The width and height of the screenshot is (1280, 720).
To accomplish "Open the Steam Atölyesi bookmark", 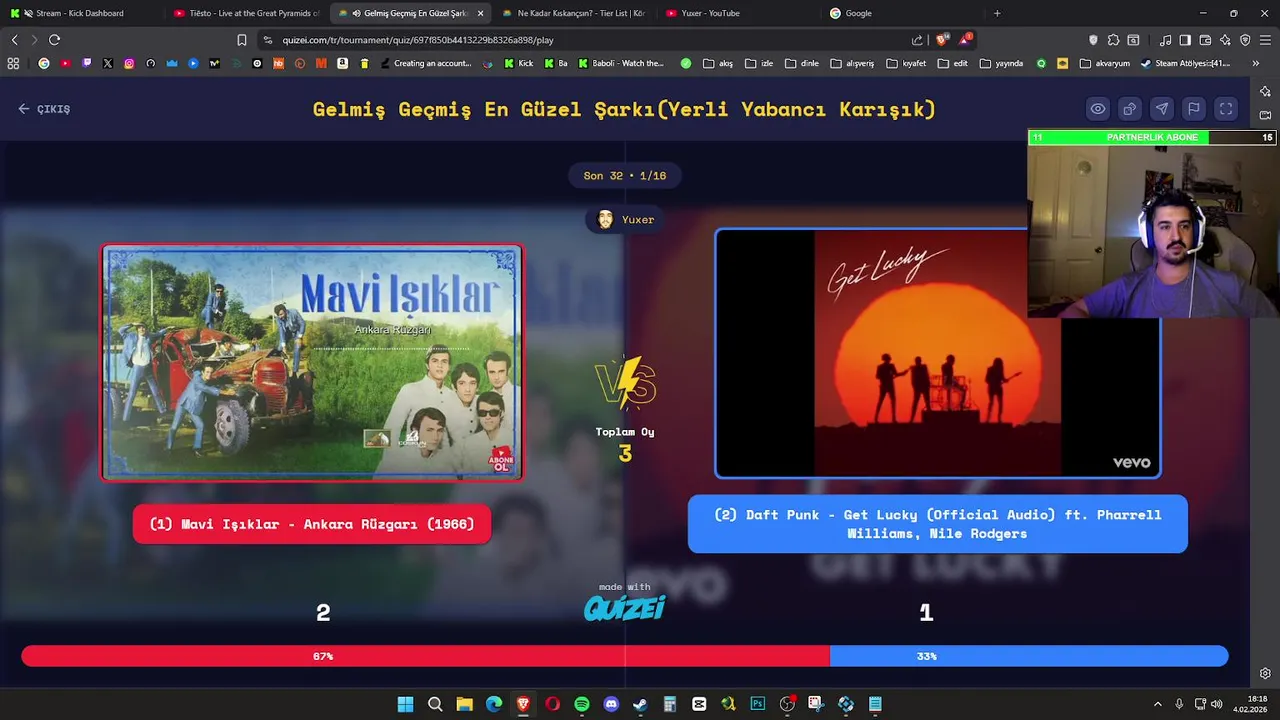I will pyautogui.click(x=1185, y=63).
